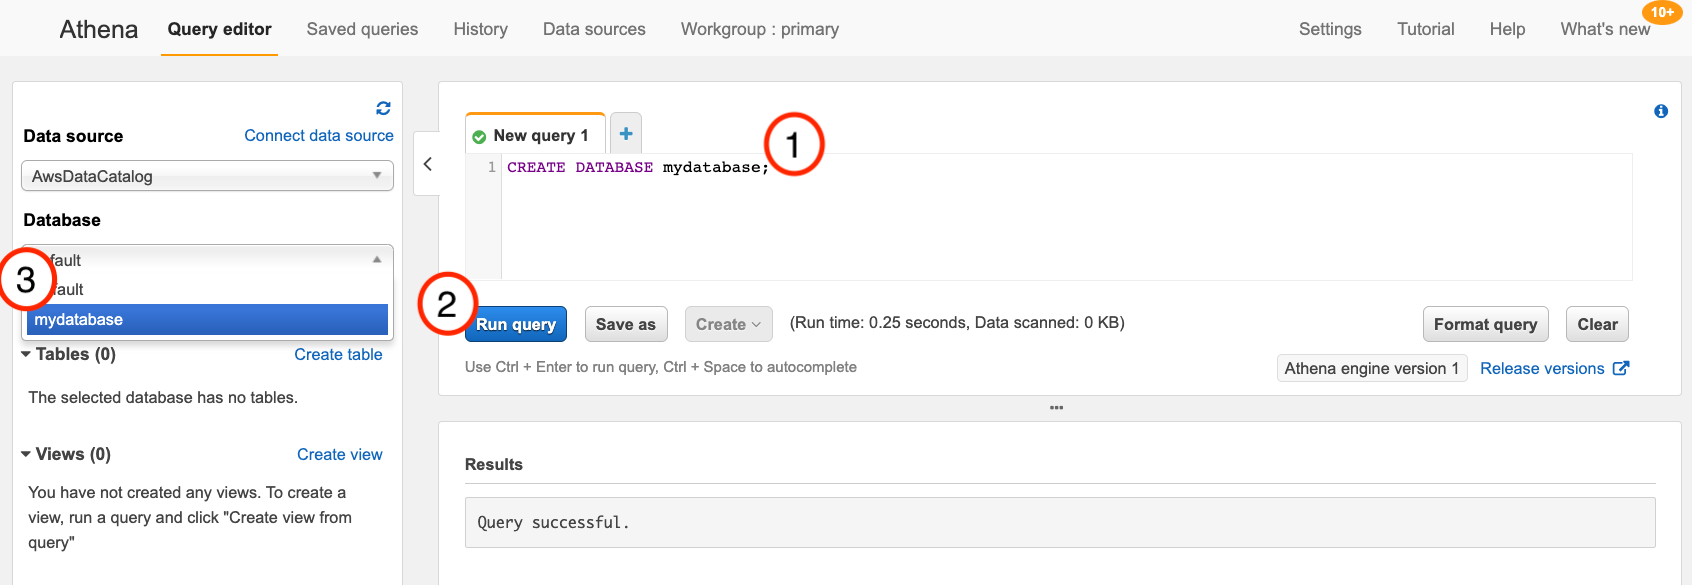Image resolution: width=1692 pixels, height=585 pixels.
Task: Open What's new
Action: pyautogui.click(x=1605, y=29)
